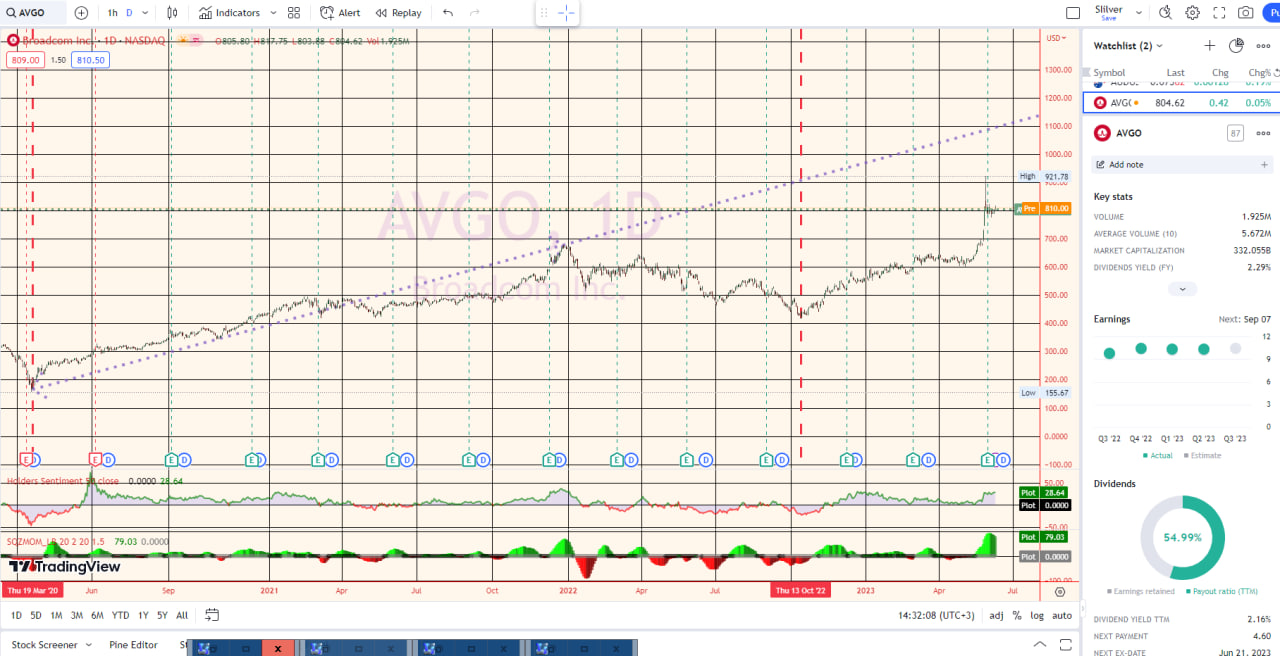Expand the favorite indicators dropdown arrow
1280x656 pixels.
pos(273,13)
